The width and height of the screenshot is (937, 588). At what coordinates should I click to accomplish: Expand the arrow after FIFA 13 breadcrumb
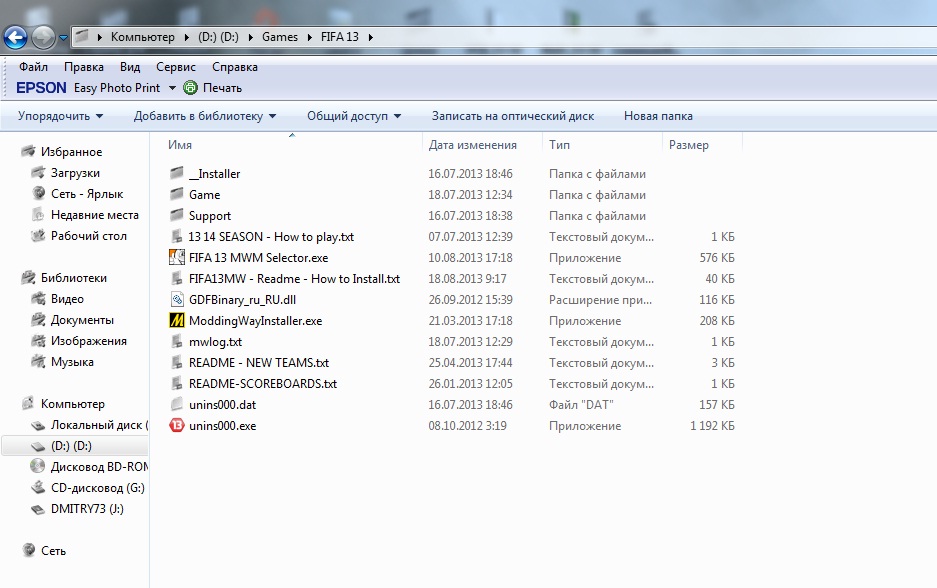point(370,37)
